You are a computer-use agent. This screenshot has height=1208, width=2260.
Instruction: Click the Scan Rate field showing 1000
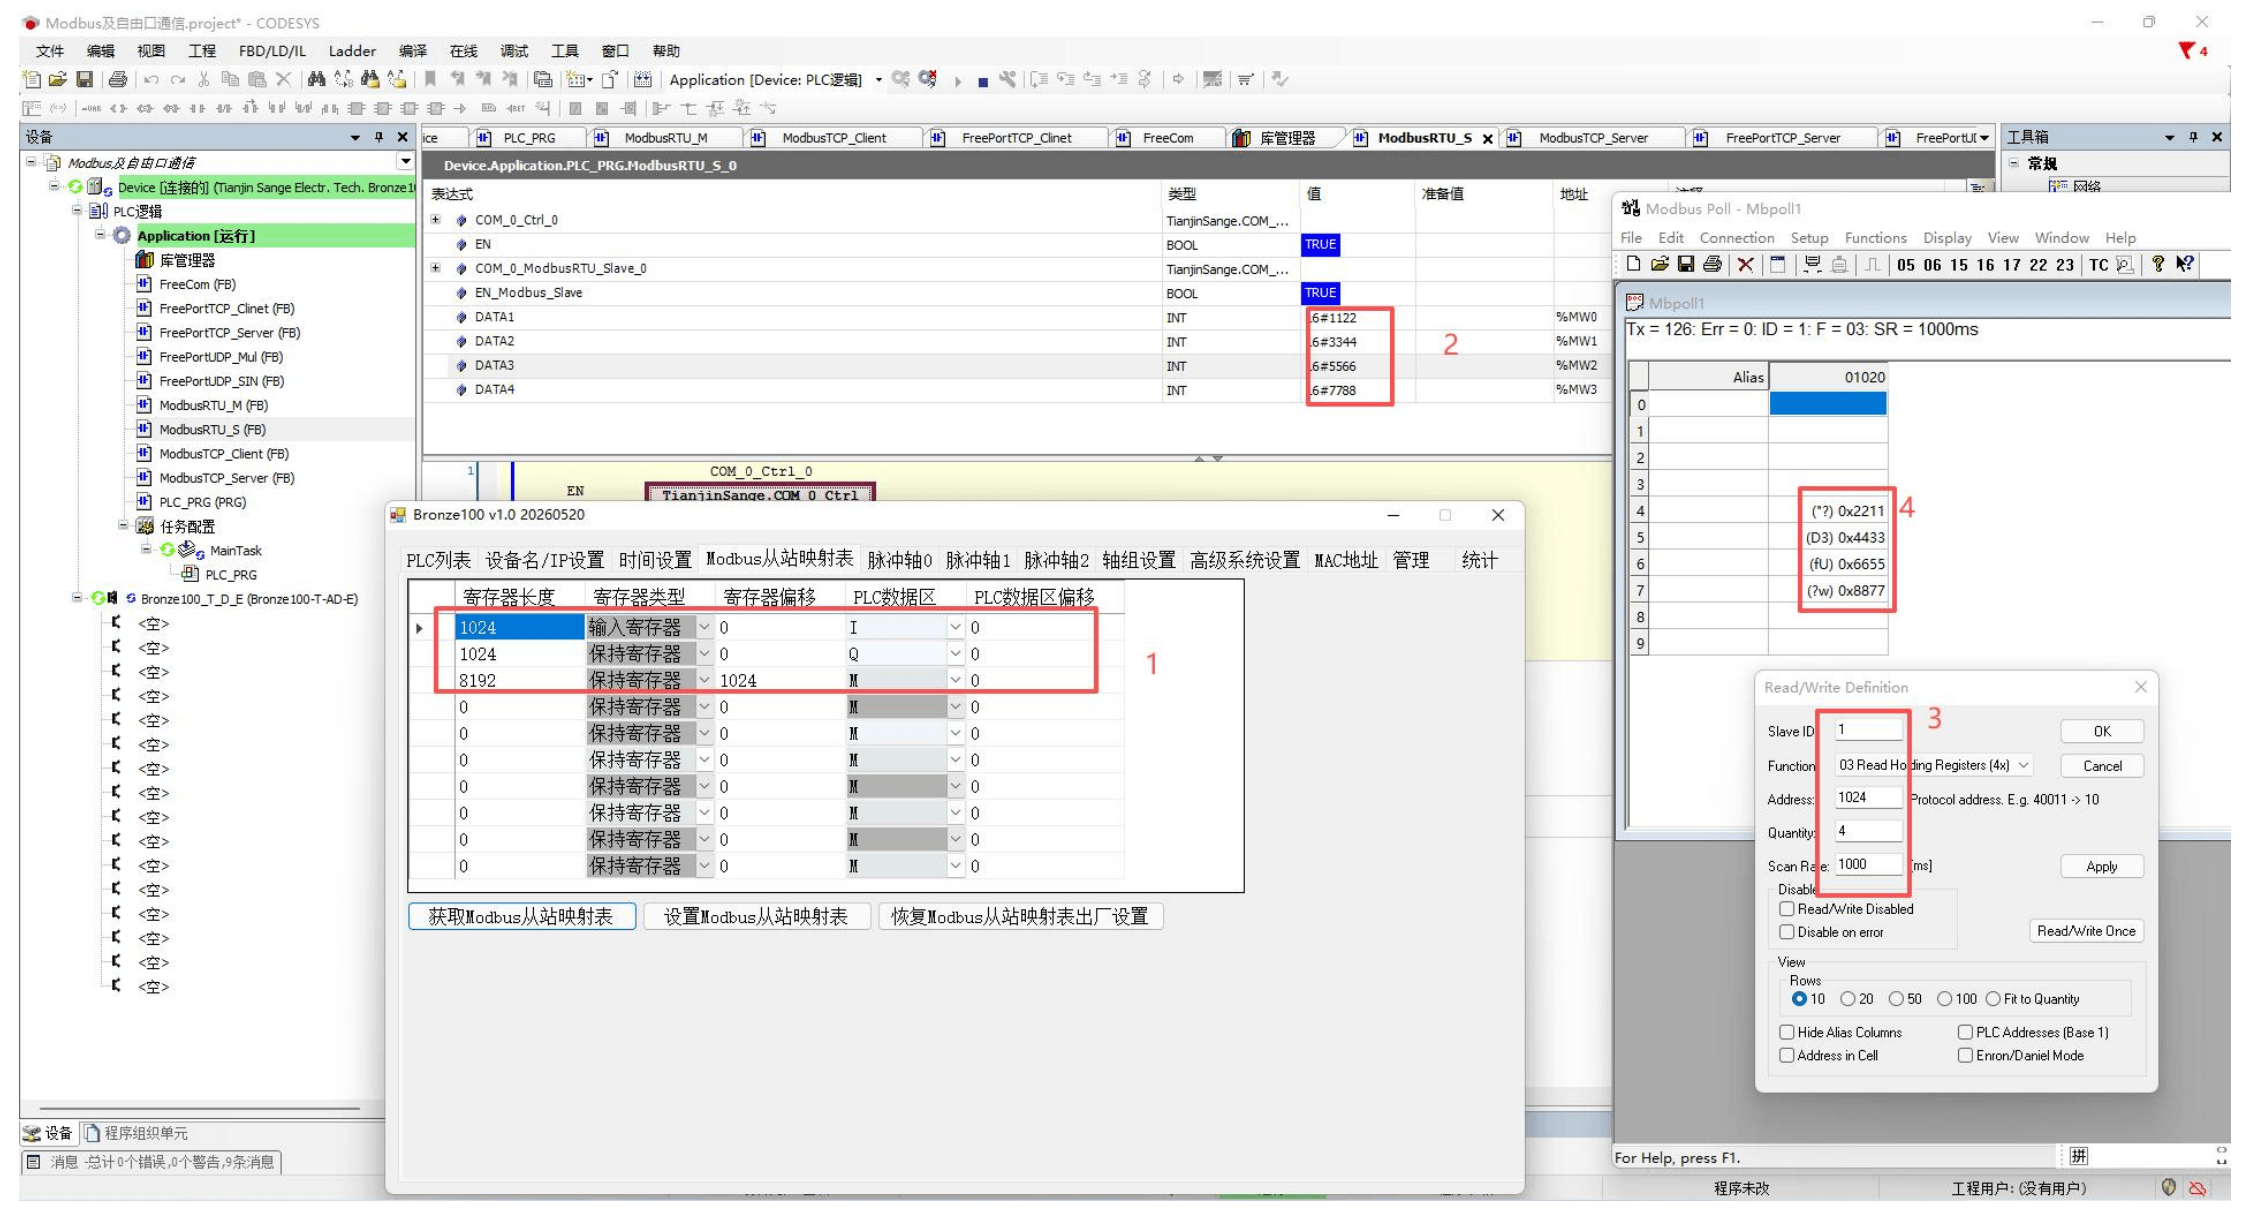1868,865
